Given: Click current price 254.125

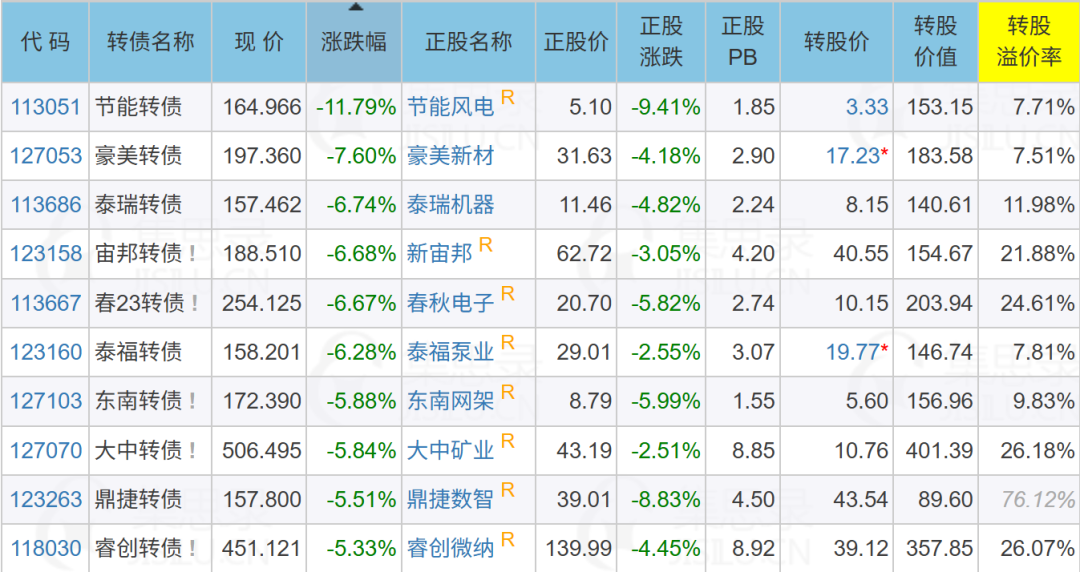Looking at the screenshot, I should click(x=262, y=303).
